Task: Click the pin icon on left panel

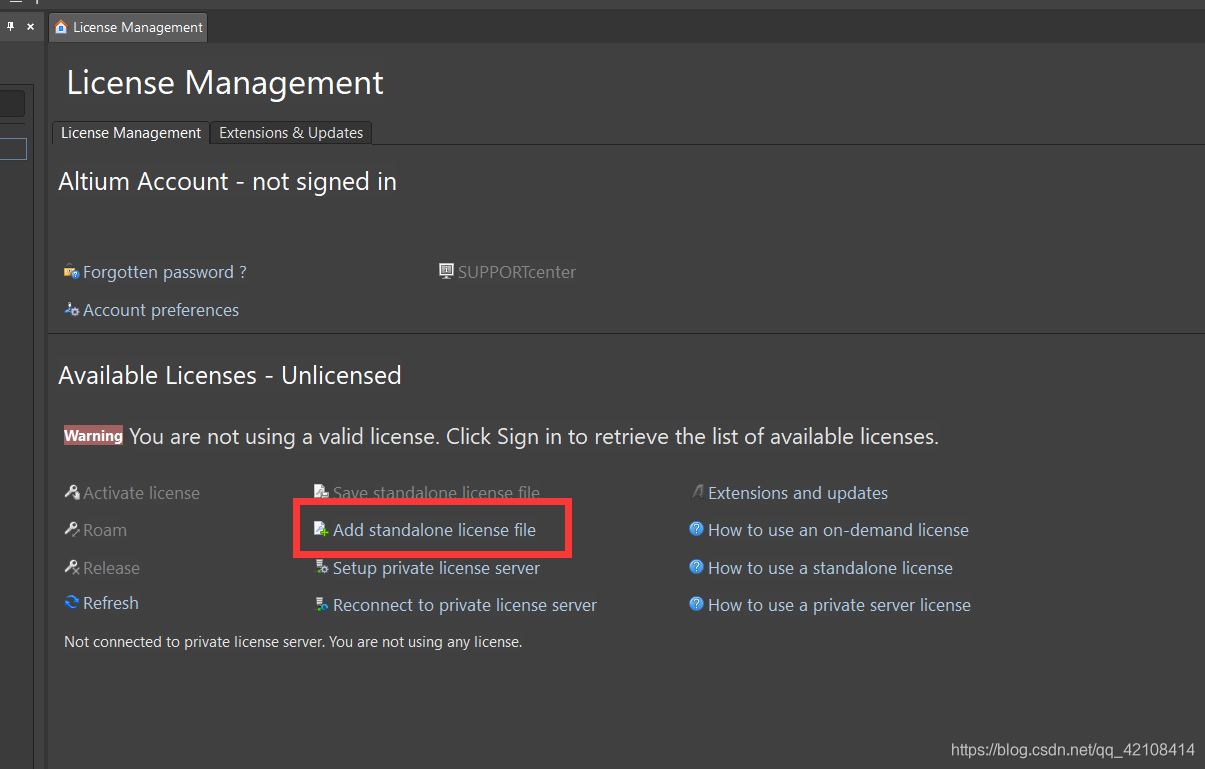Action: [11, 27]
